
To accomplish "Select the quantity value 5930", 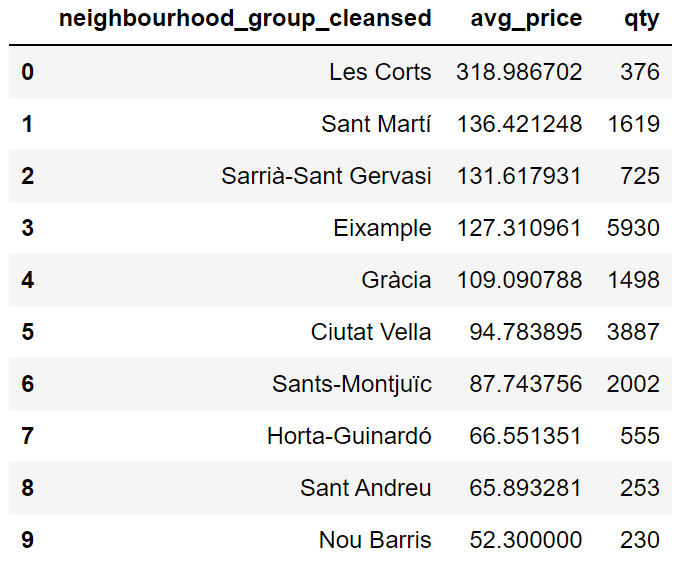I will click(632, 228).
